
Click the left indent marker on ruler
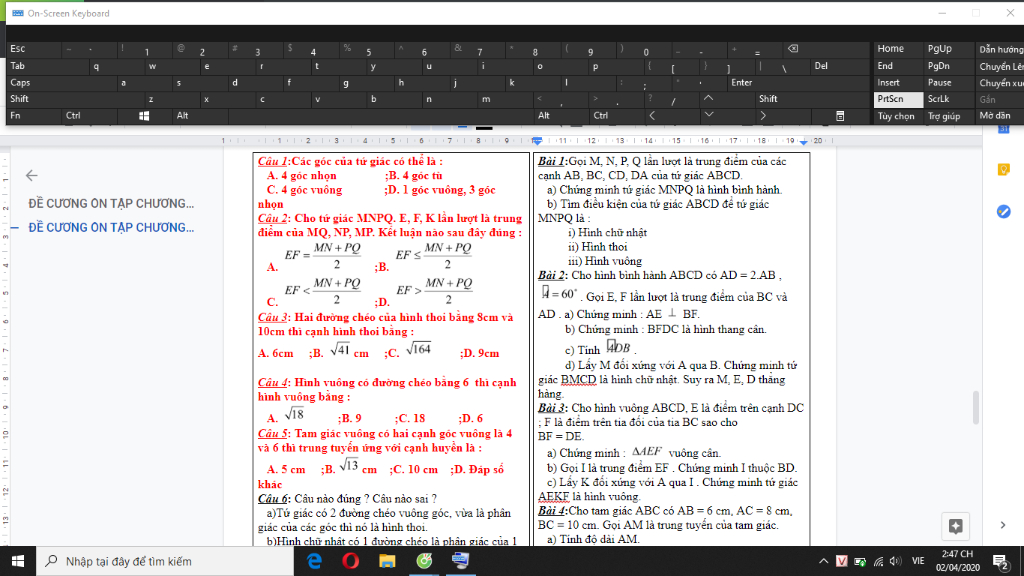coord(537,140)
